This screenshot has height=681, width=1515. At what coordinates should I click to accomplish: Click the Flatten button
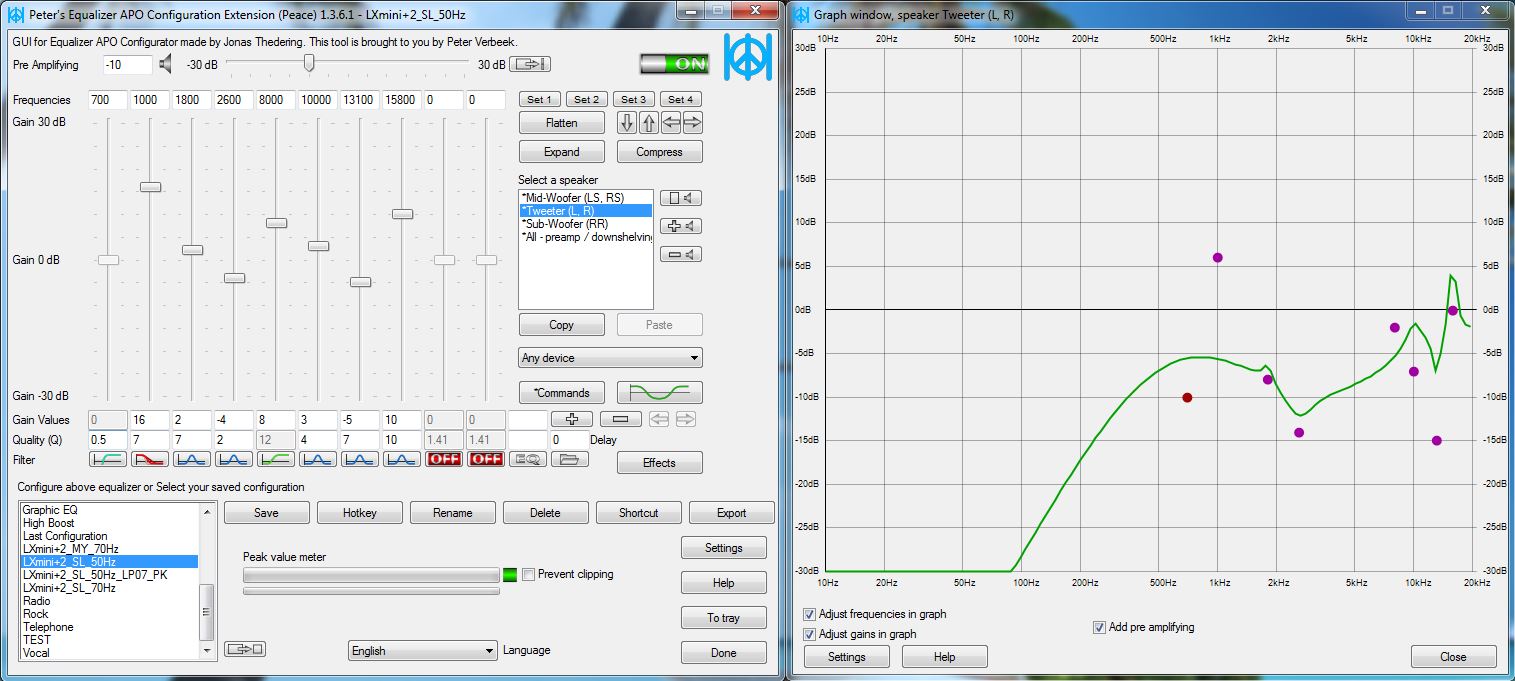[x=562, y=123]
